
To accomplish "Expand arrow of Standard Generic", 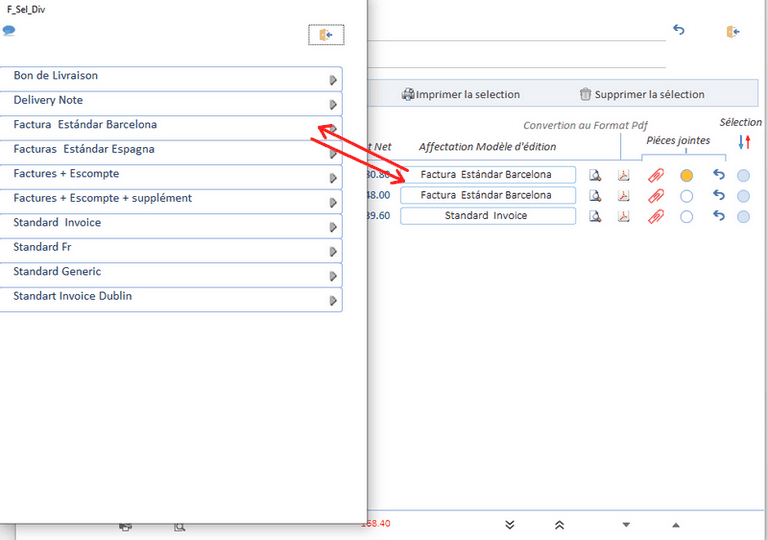I will 333,276.
